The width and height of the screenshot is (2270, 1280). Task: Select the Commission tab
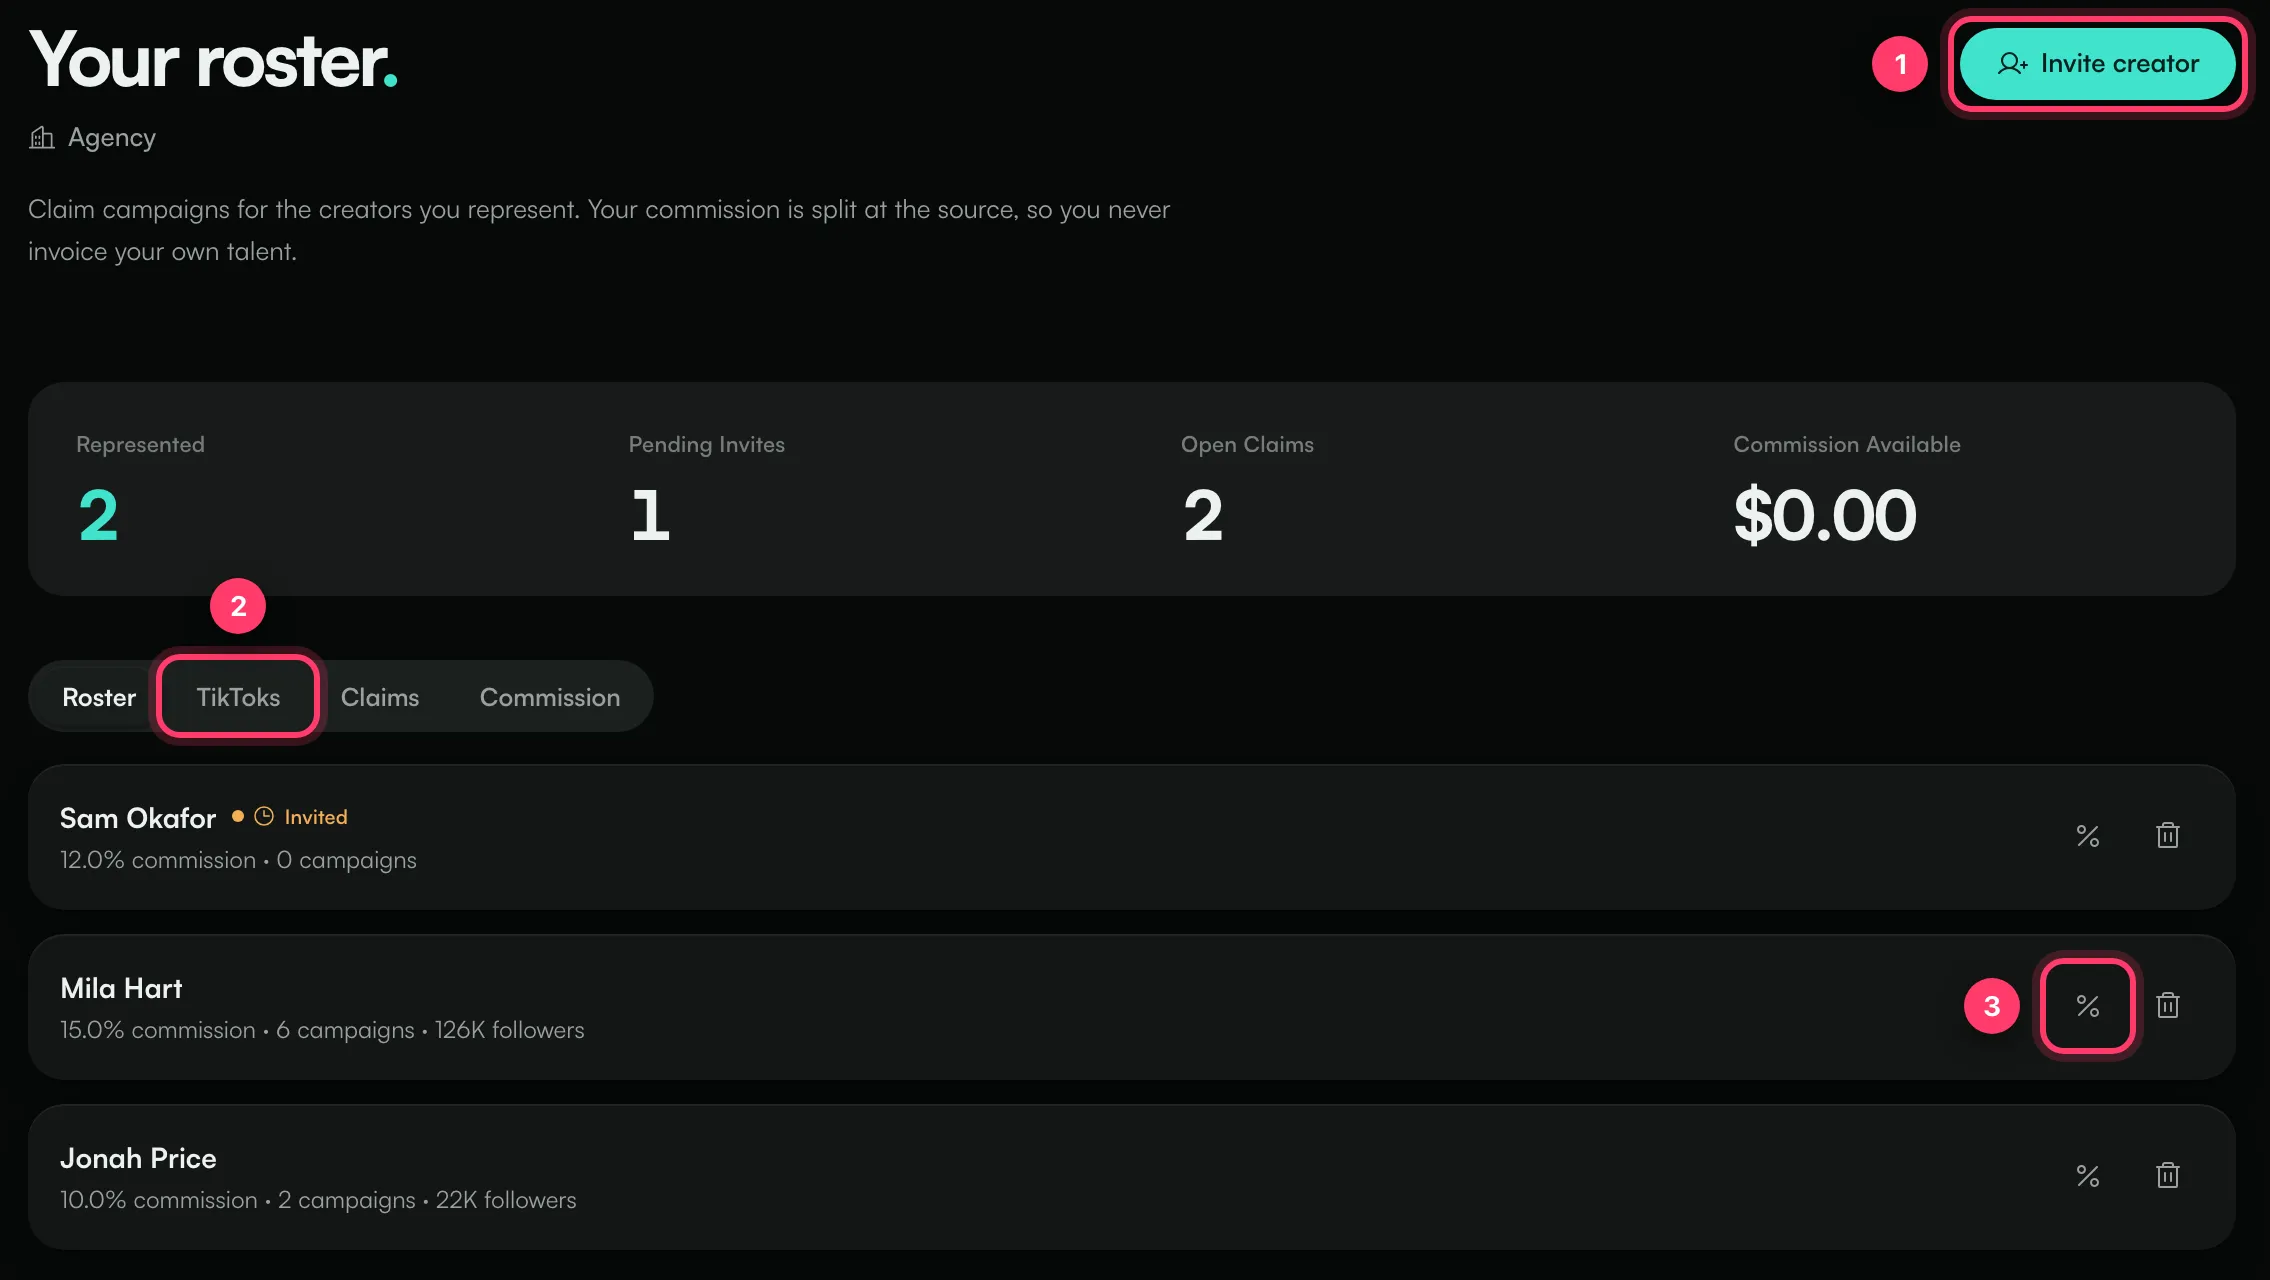[550, 697]
